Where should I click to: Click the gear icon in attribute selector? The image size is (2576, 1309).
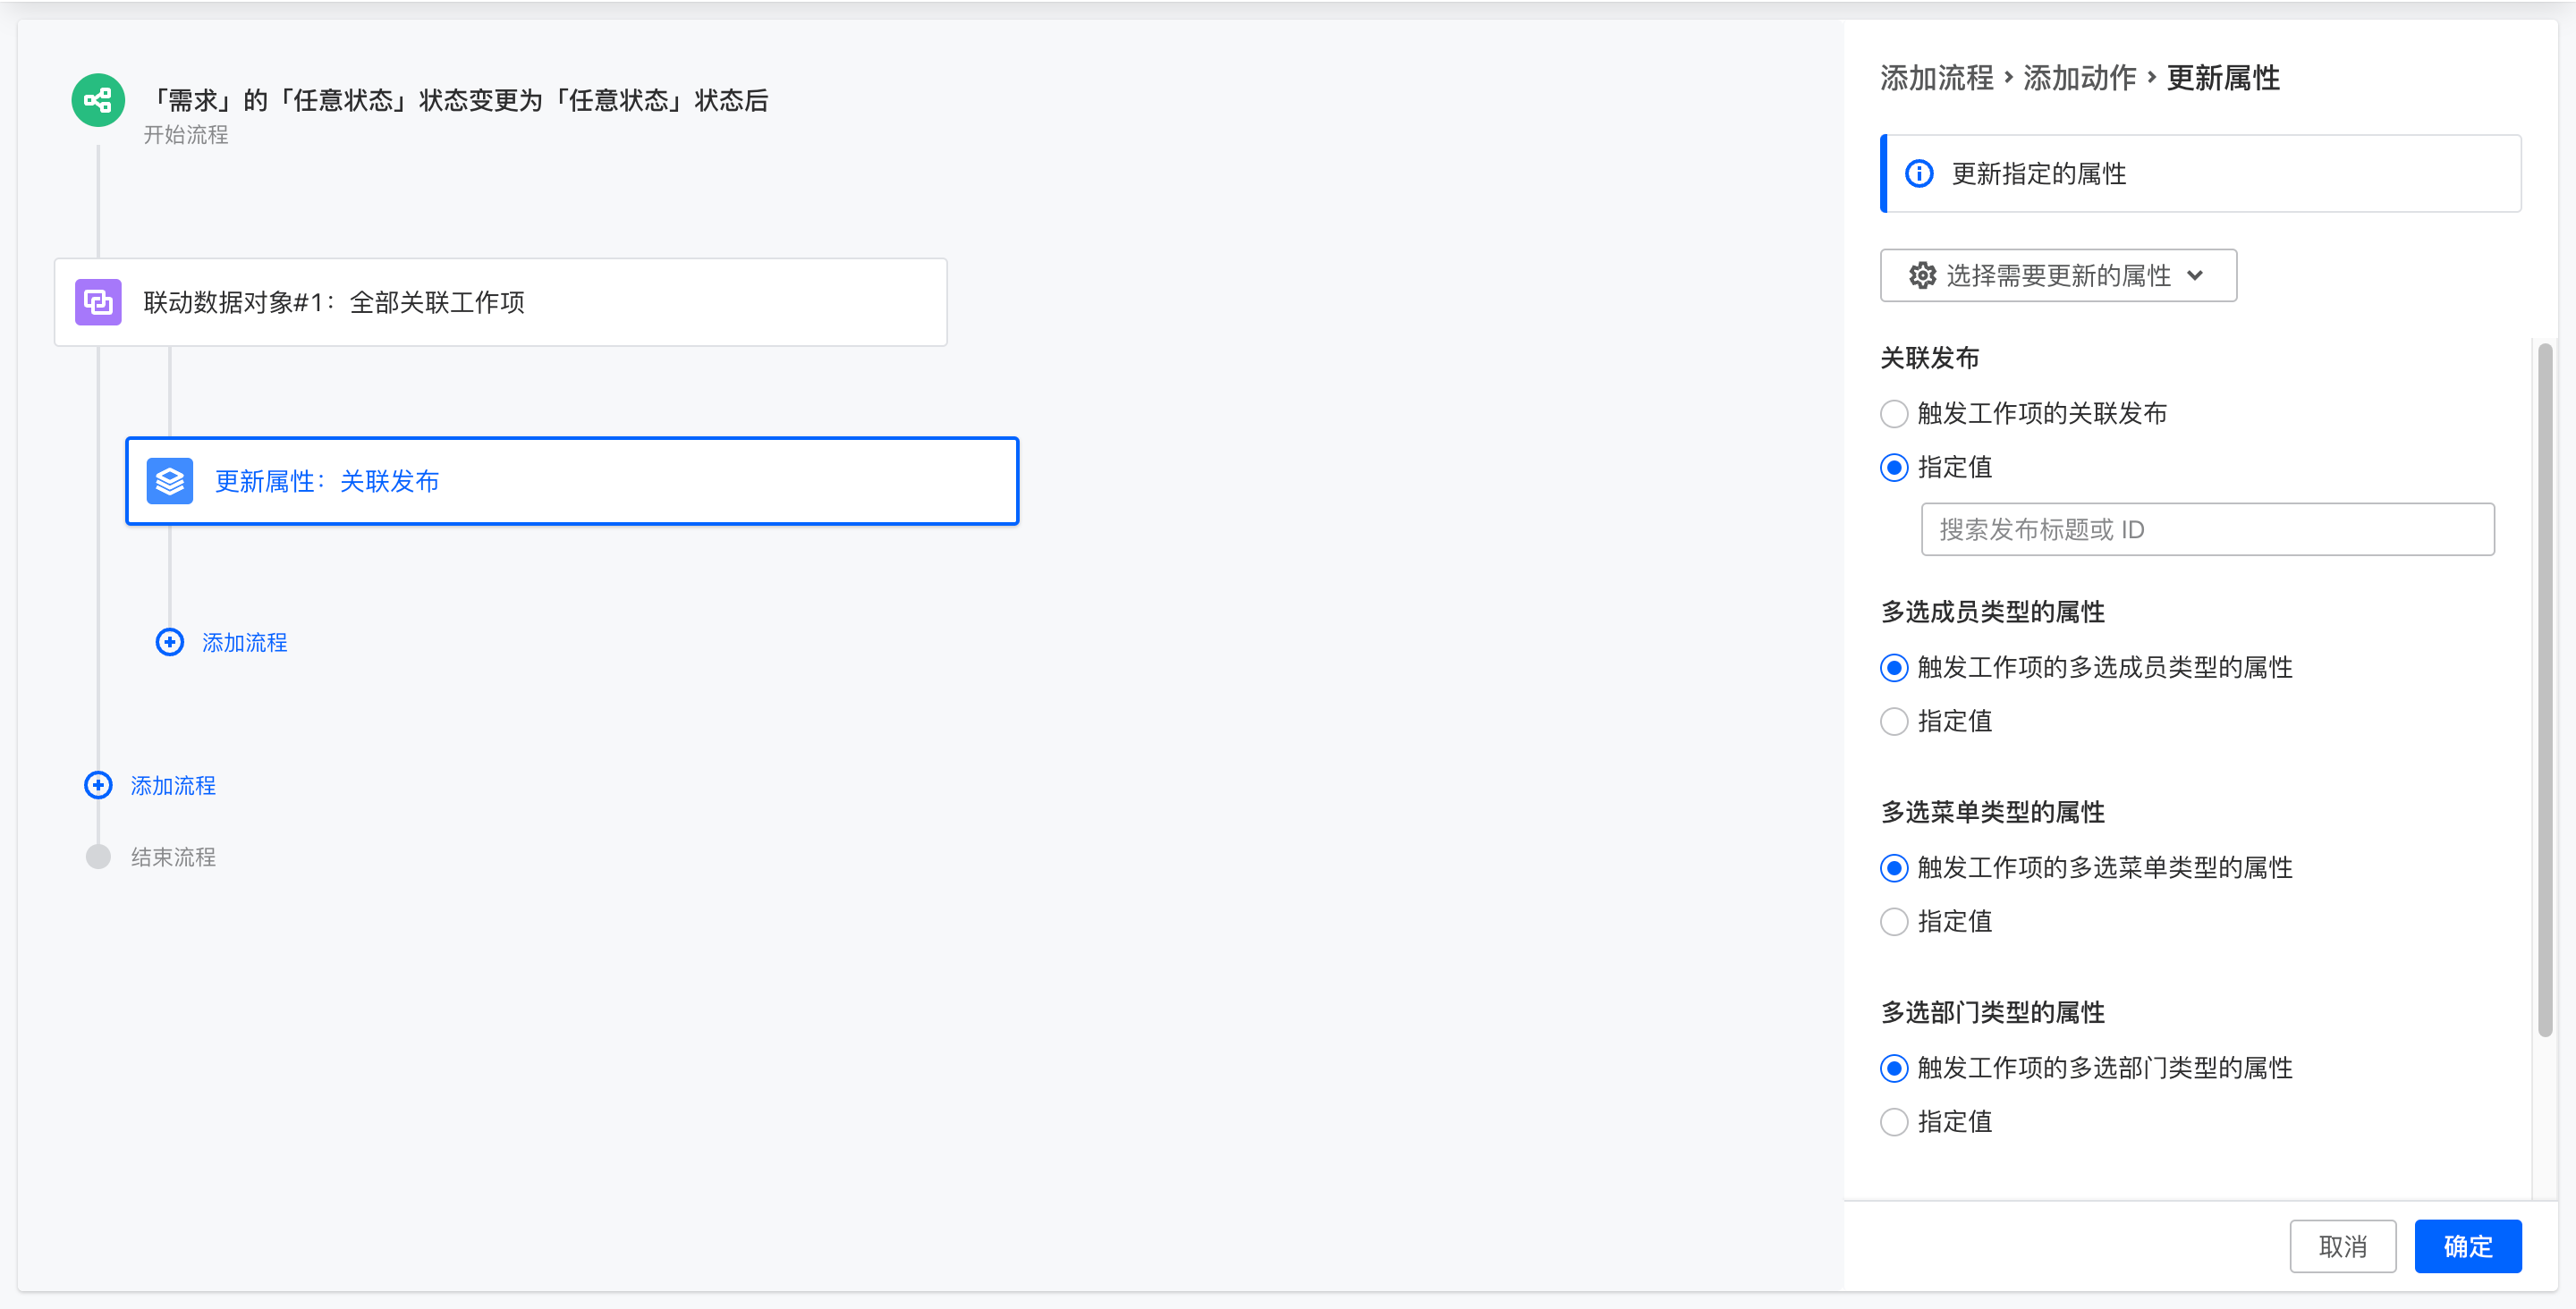point(1922,275)
